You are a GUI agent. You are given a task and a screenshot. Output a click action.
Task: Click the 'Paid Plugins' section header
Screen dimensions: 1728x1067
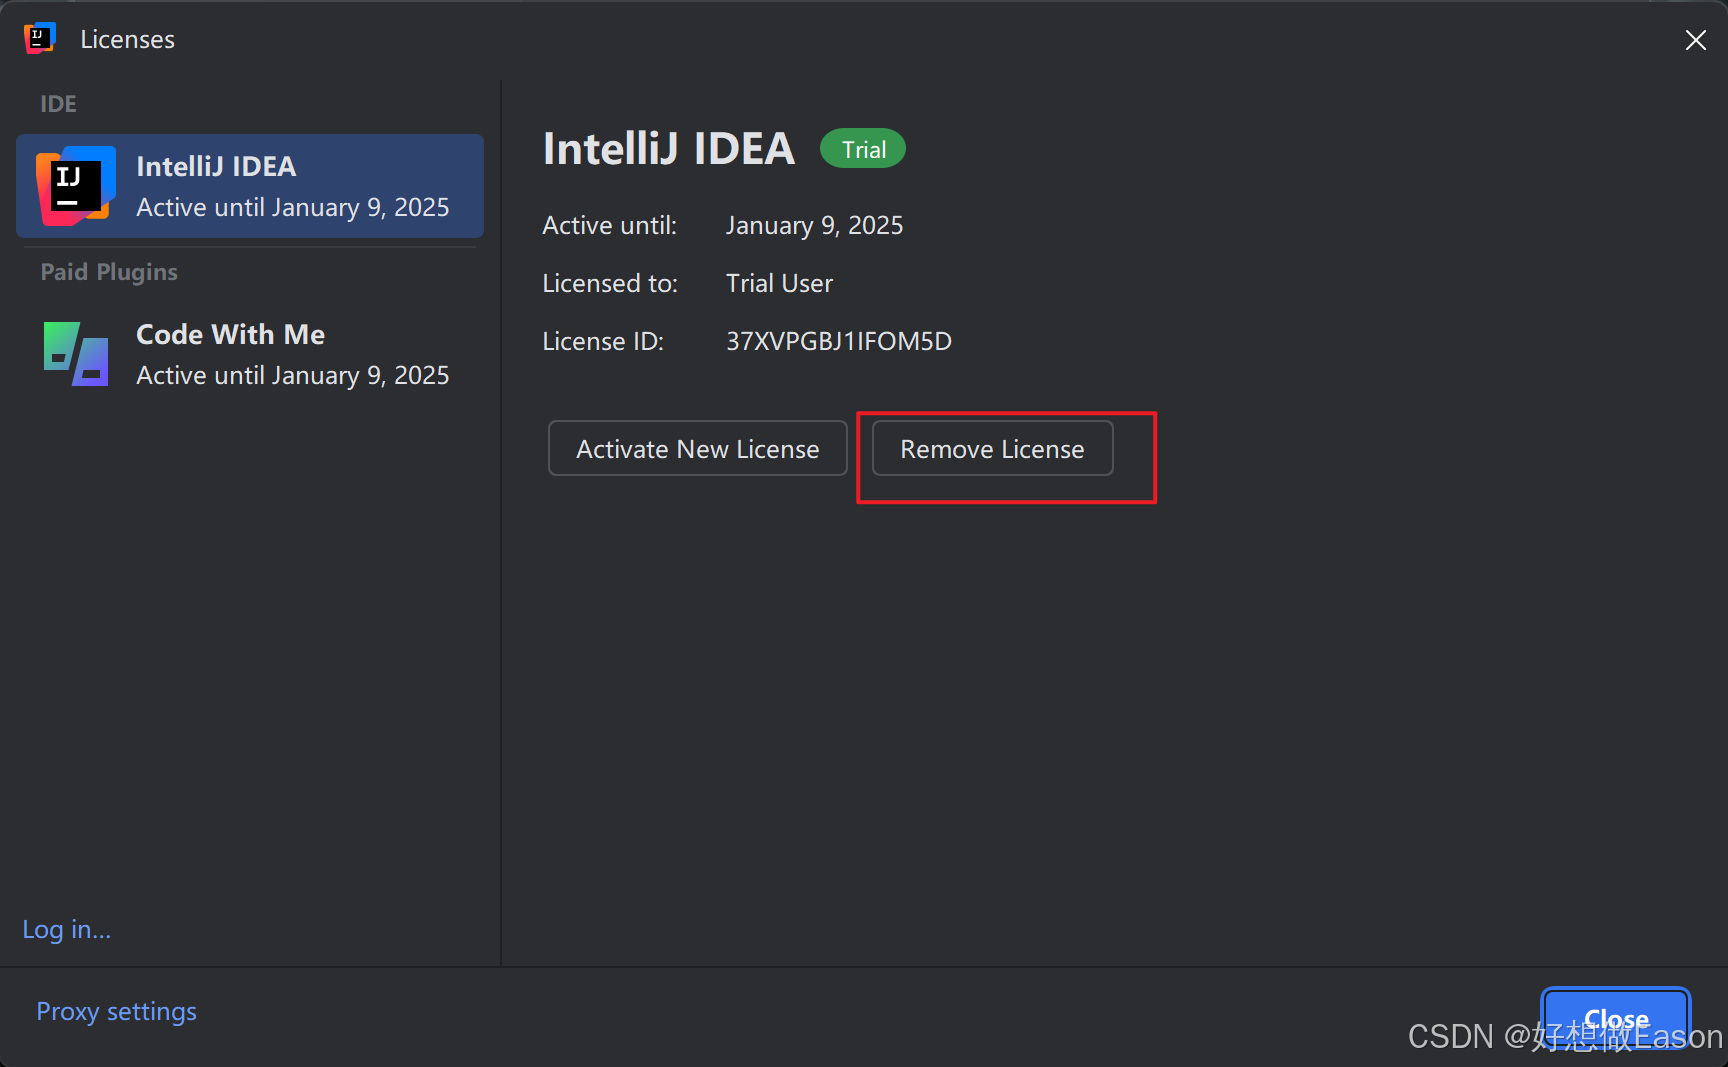point(109,272)
